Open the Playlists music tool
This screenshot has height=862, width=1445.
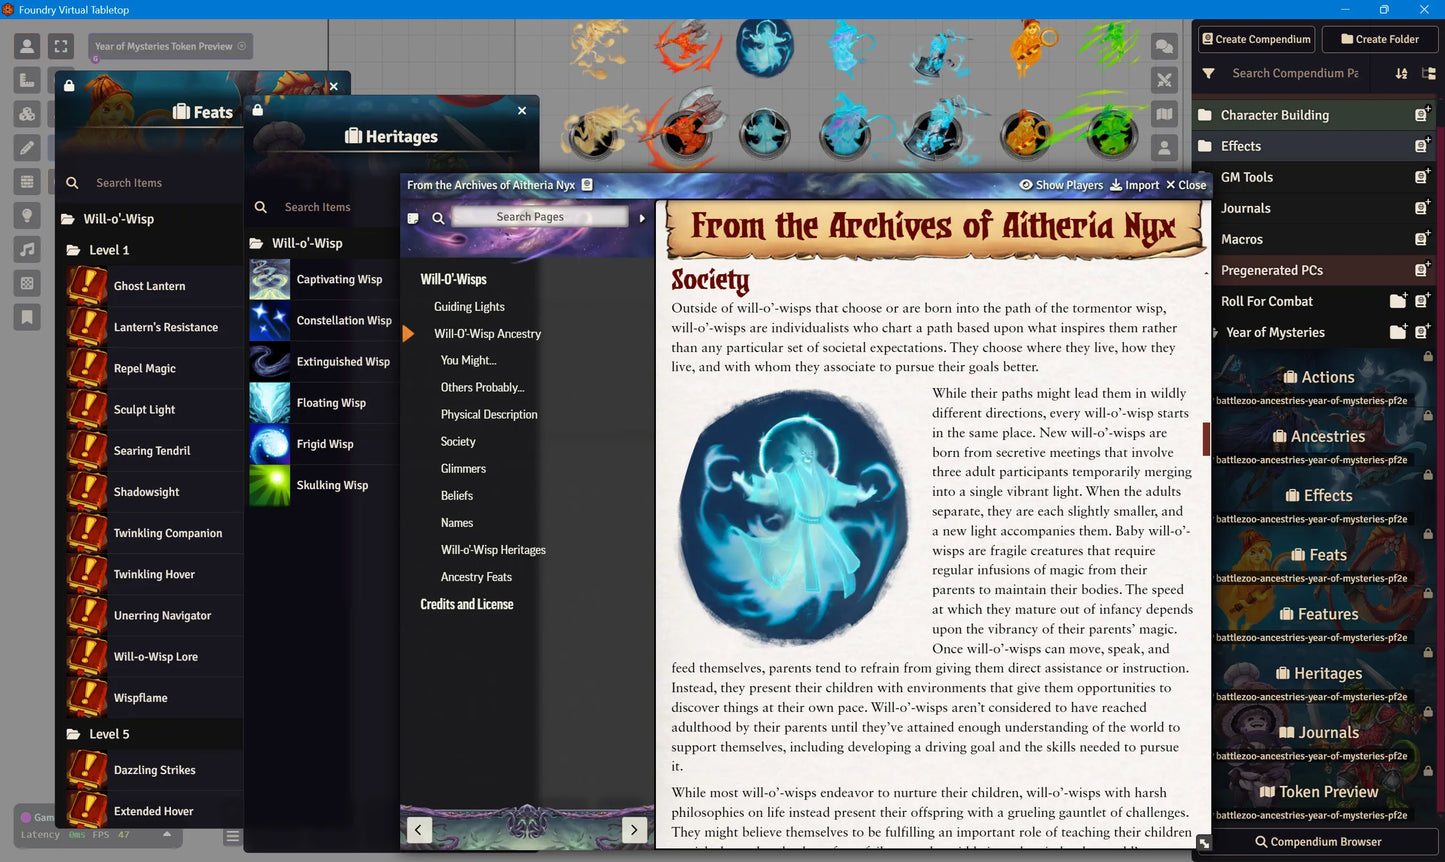[x=27, y=249]
